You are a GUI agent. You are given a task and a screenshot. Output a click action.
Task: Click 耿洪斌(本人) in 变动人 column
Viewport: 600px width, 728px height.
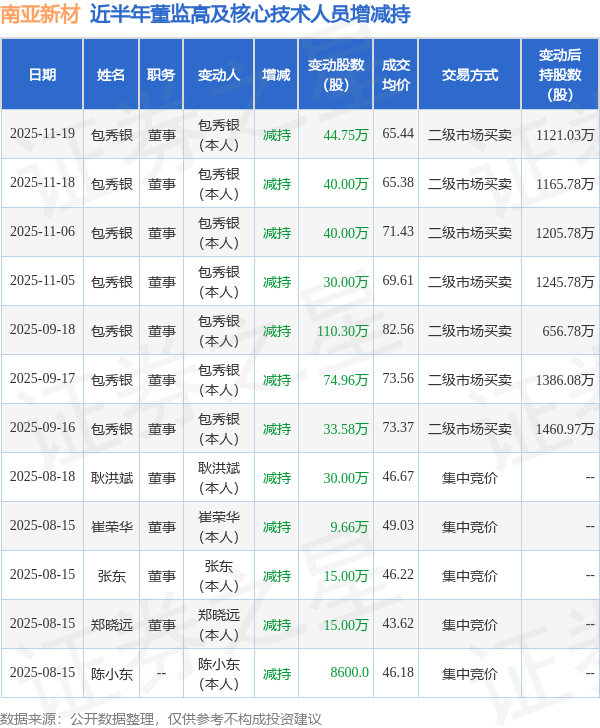coord(219,478)
